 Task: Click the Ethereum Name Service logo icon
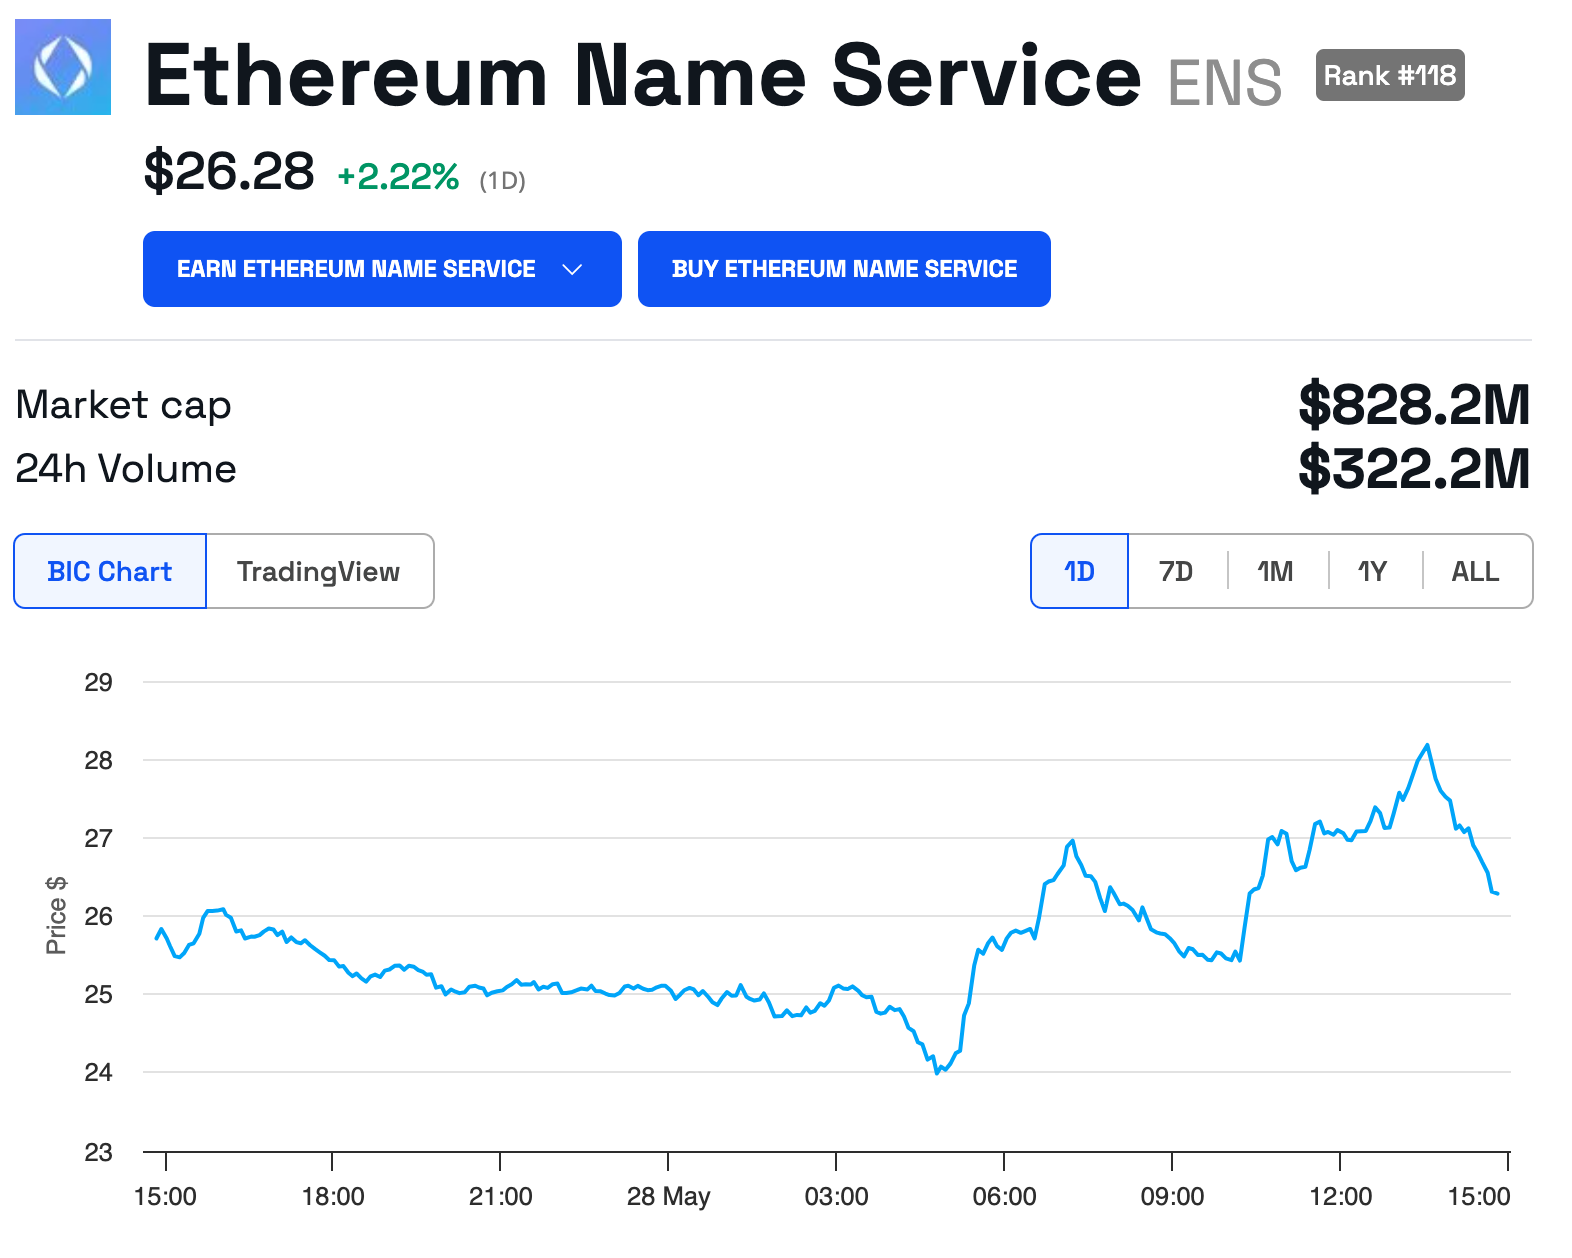(x=63, y=67)
